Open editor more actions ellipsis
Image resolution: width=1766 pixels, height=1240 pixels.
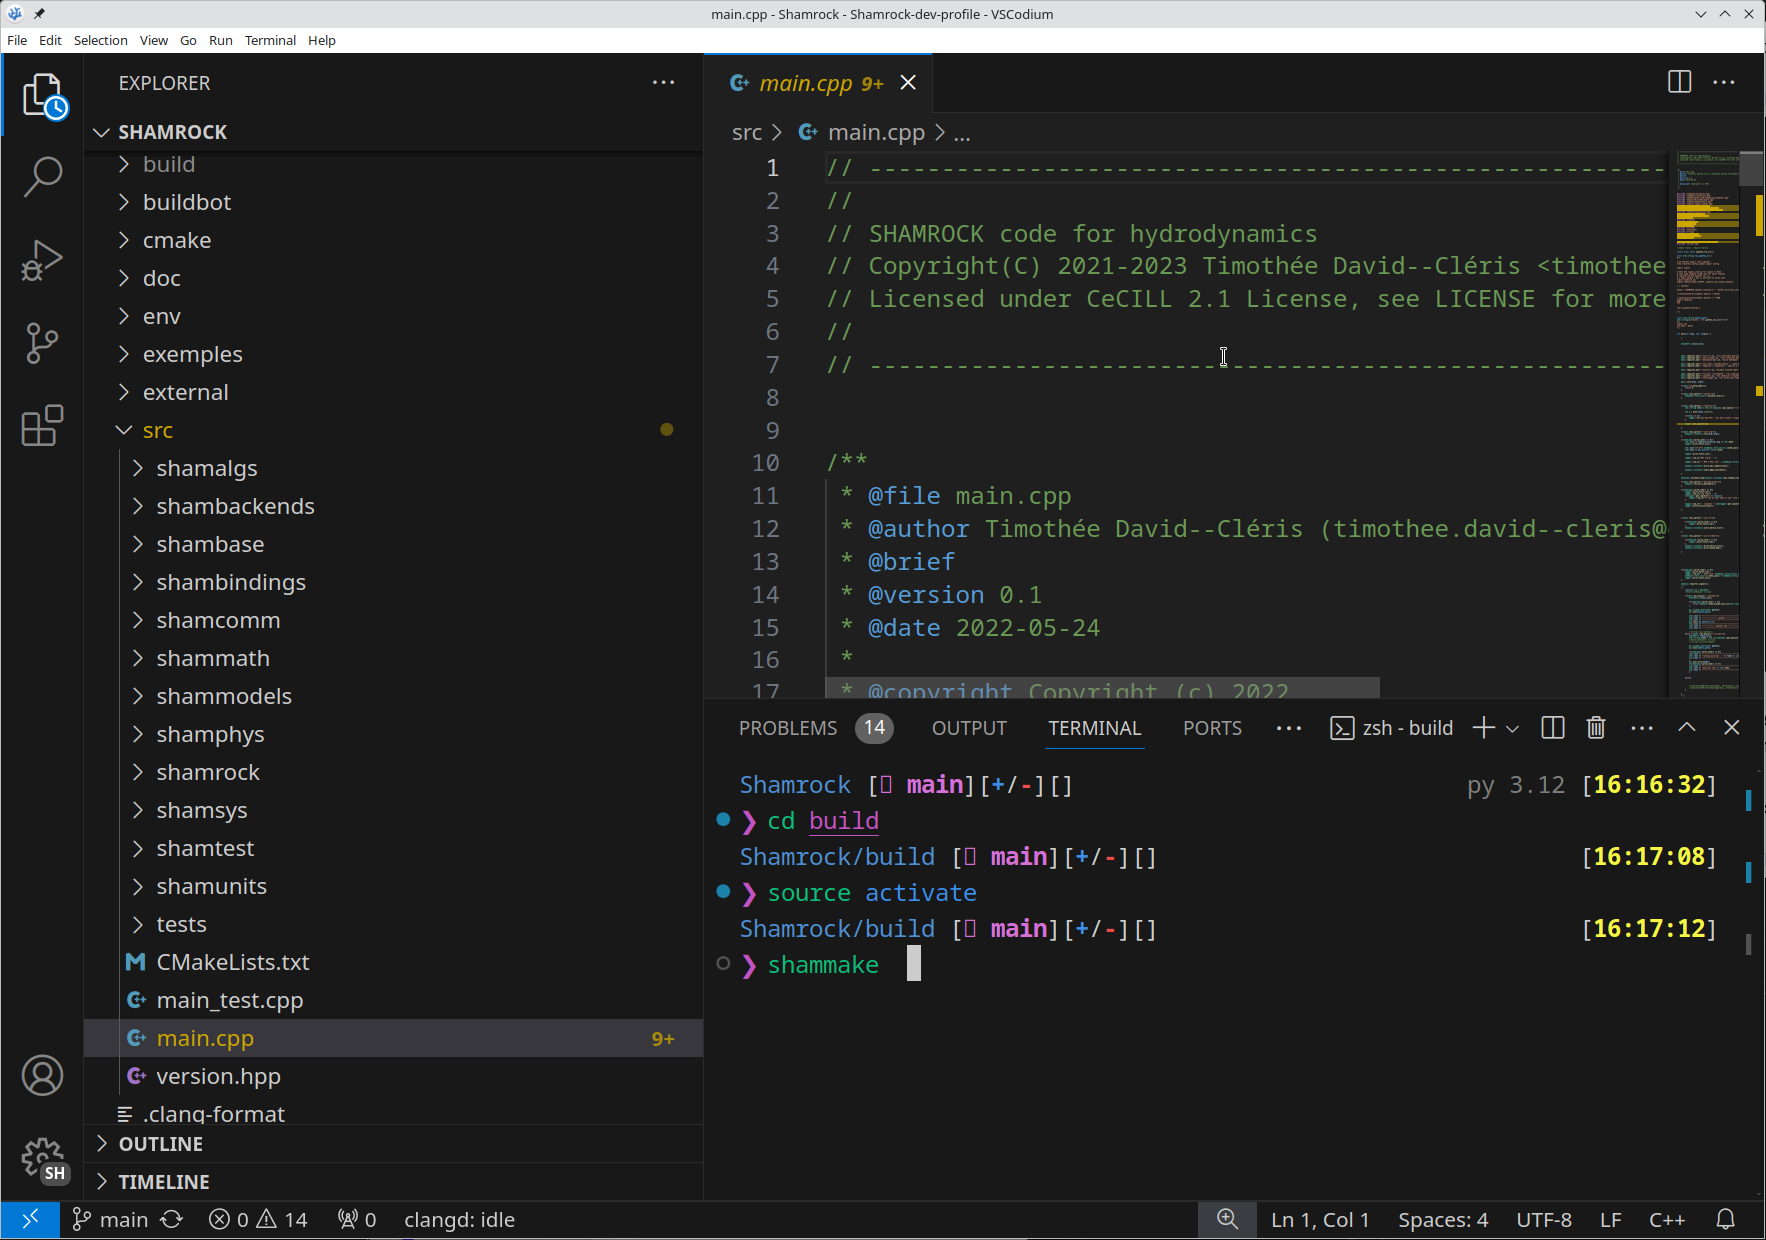pos(1724,82)
